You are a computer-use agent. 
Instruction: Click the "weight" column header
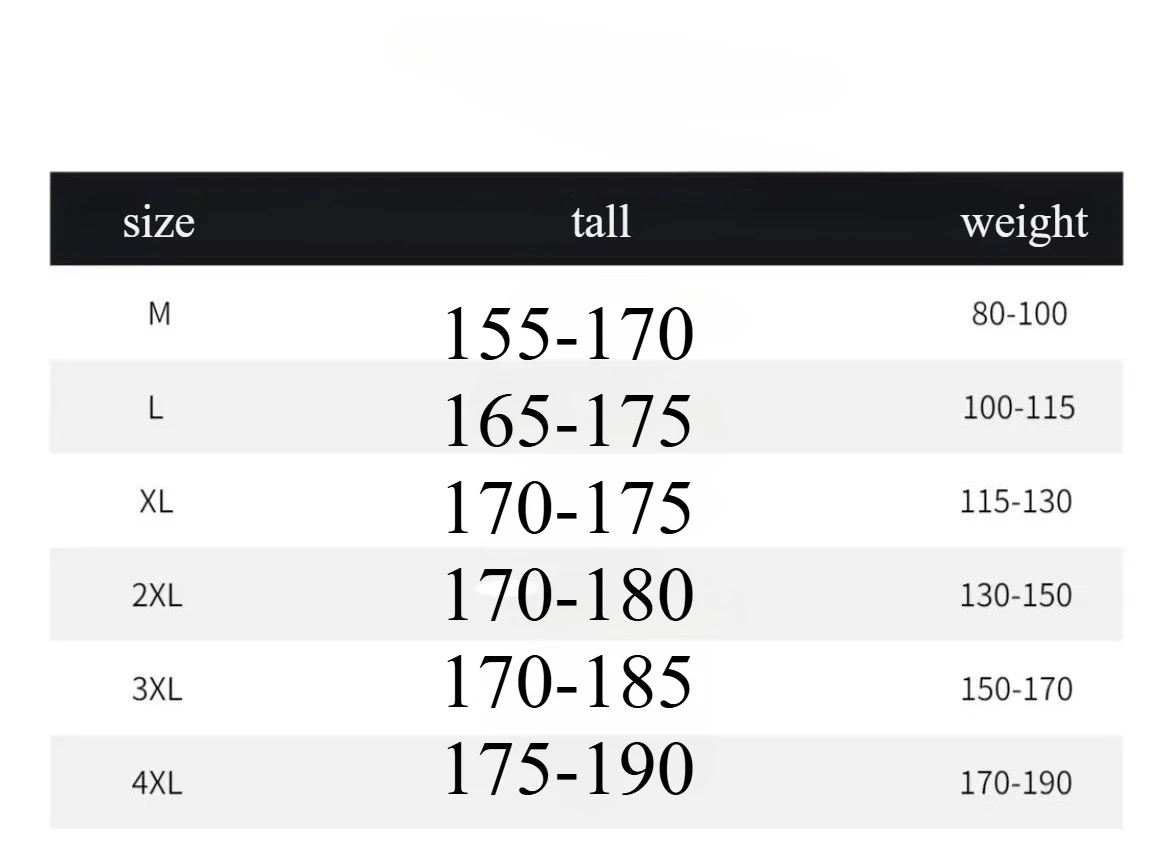click(x=1023, y=222)
